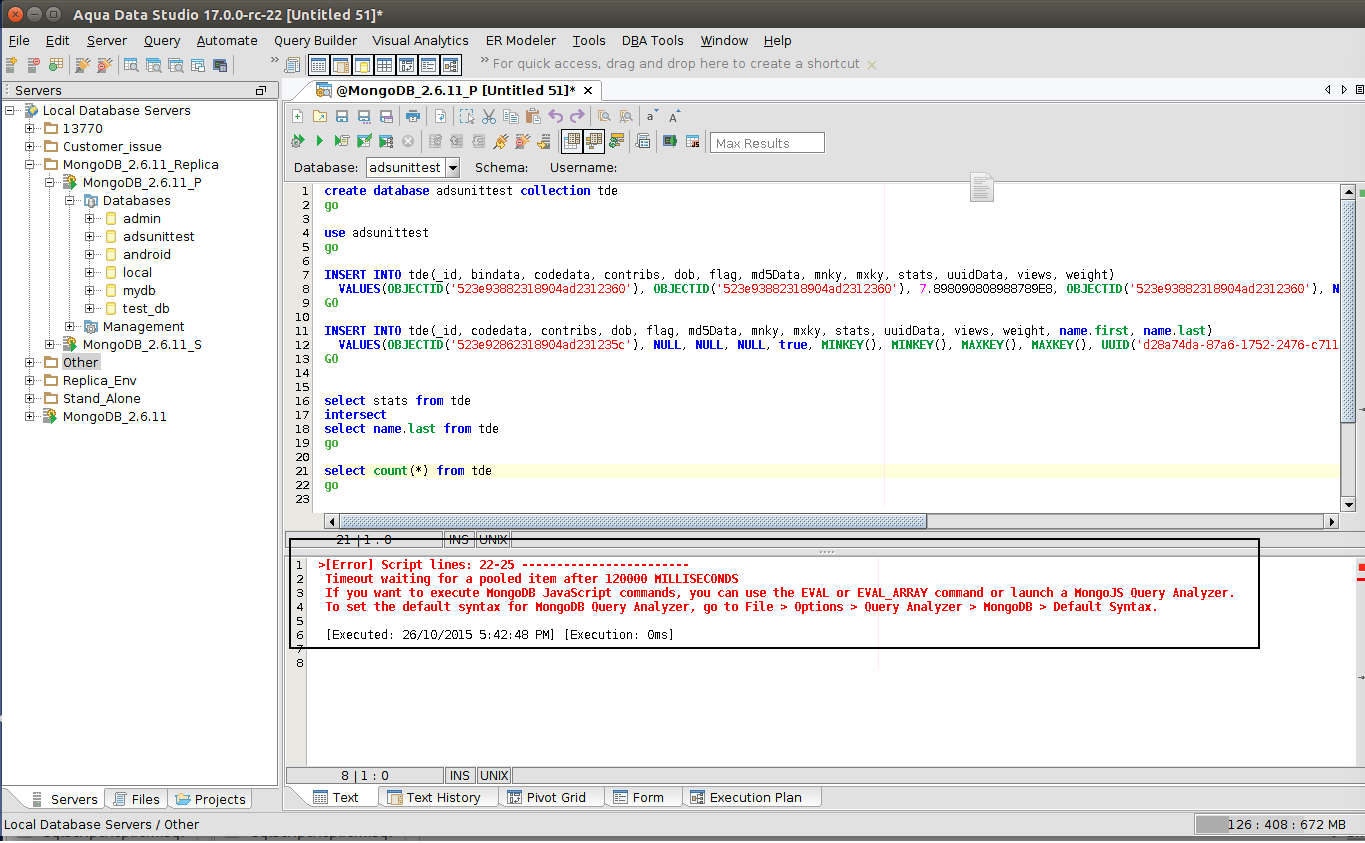Viewport: 1365px width, 843px height.
Task: Click the JS MongoJS analyzer icon
Action: tap(692, 141)
